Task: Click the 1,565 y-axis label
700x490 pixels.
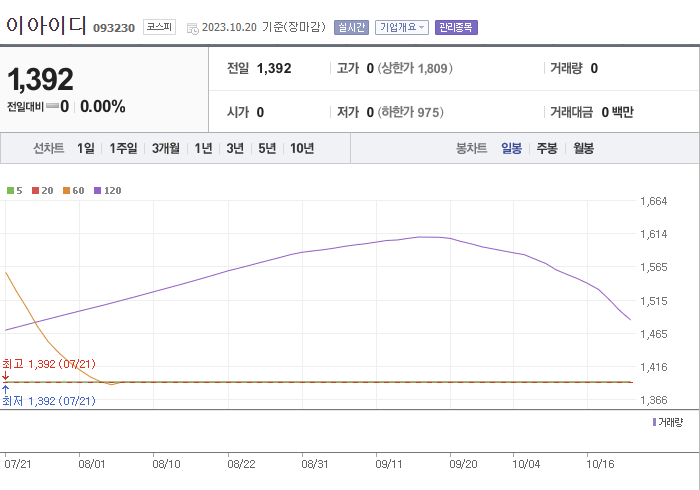Action: [654, 267]
